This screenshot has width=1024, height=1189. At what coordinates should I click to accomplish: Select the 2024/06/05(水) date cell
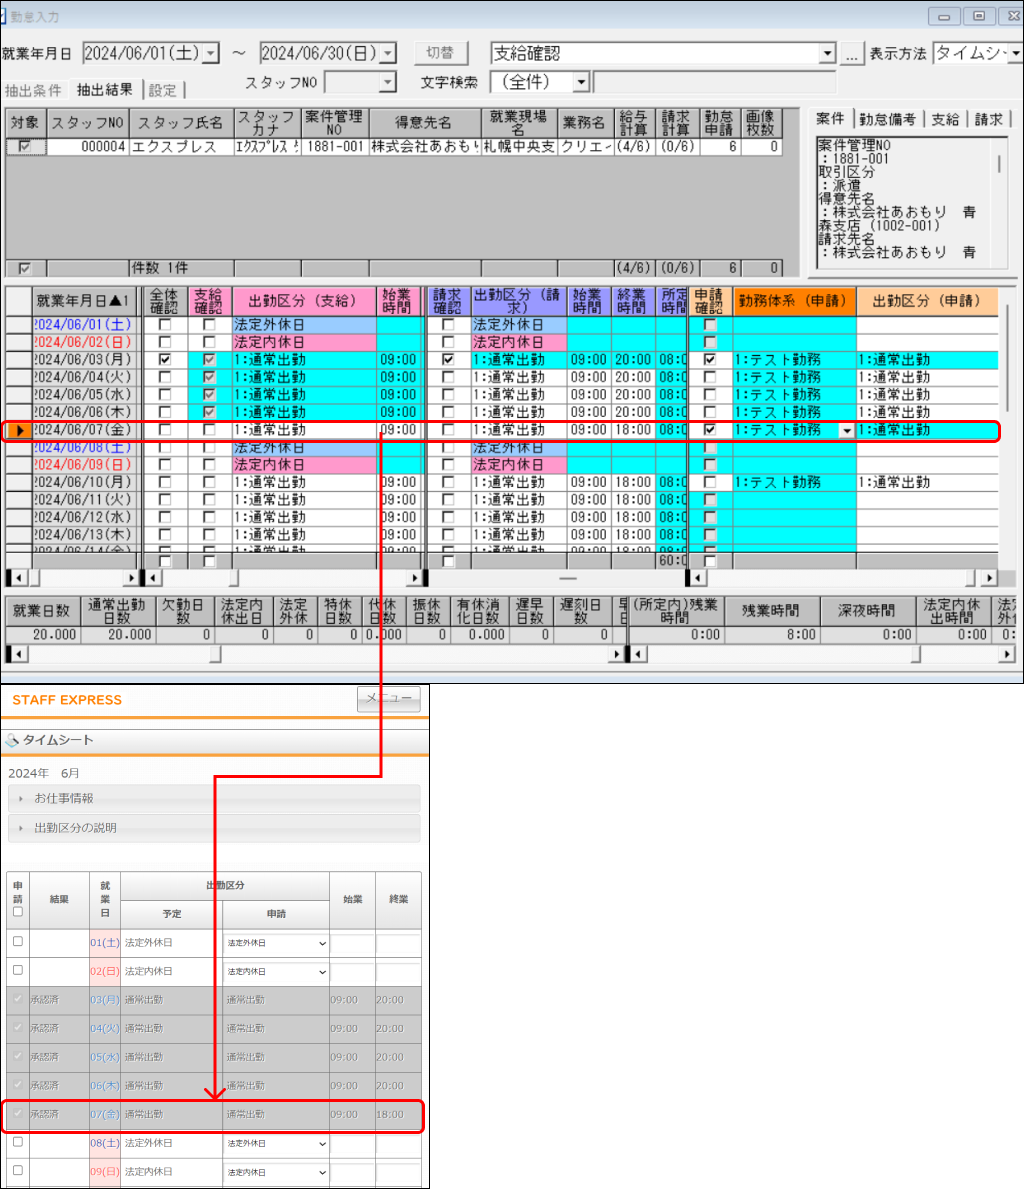click(83, 394)
